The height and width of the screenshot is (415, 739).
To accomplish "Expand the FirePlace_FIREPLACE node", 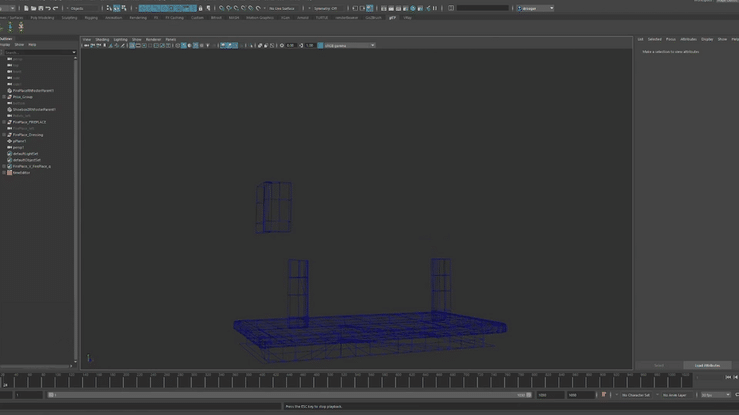I will click(x=4, y=122).
